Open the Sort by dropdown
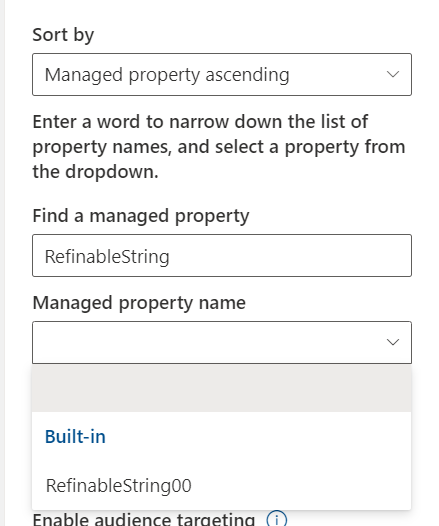This screenshot has width=439, height=526. click(222, 74)
